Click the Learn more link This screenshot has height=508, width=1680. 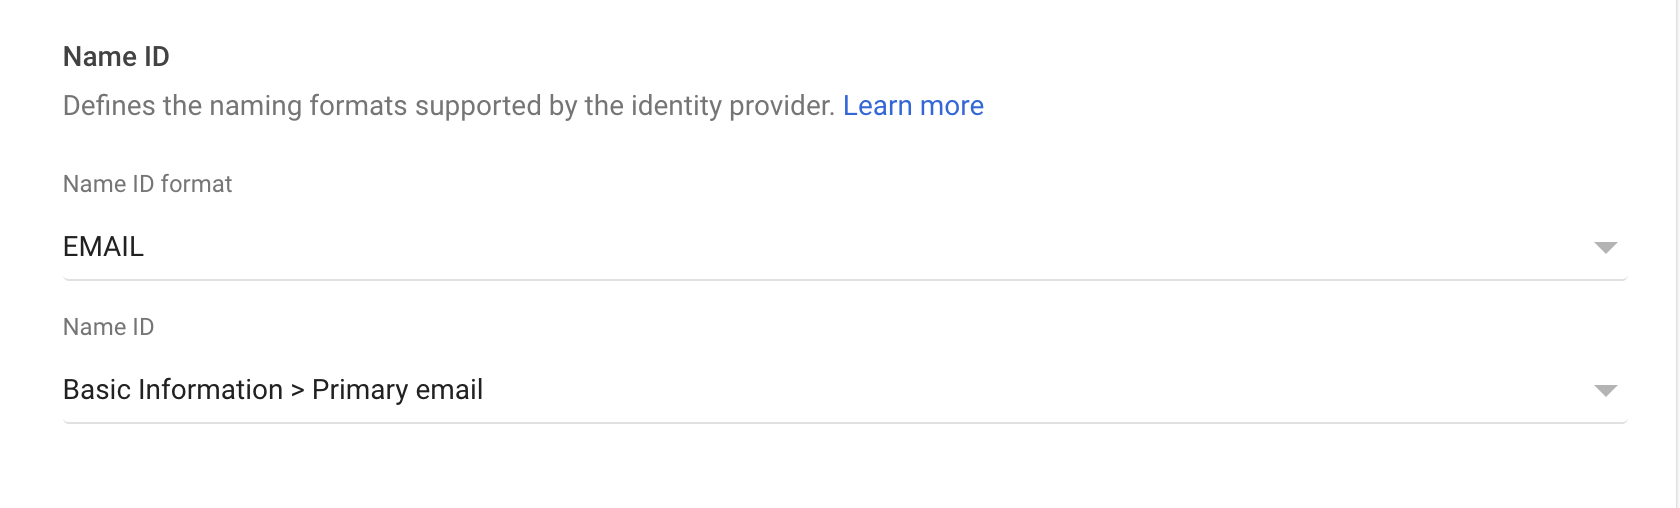[x=912, y=106]
